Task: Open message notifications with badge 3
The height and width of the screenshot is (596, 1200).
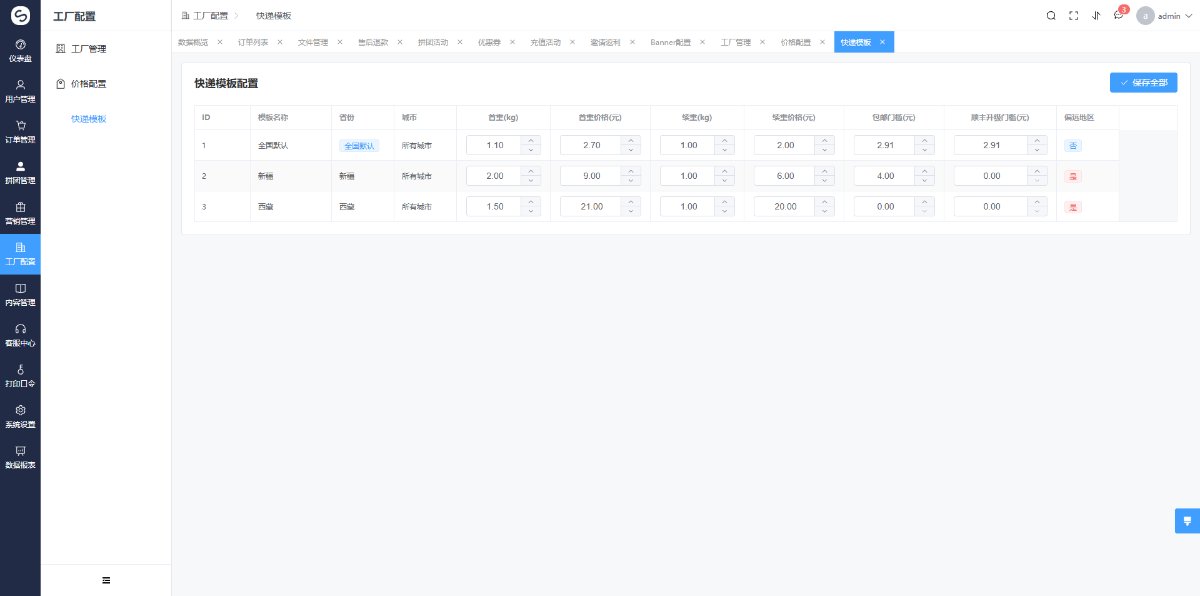Action: tap(1119, 15)
